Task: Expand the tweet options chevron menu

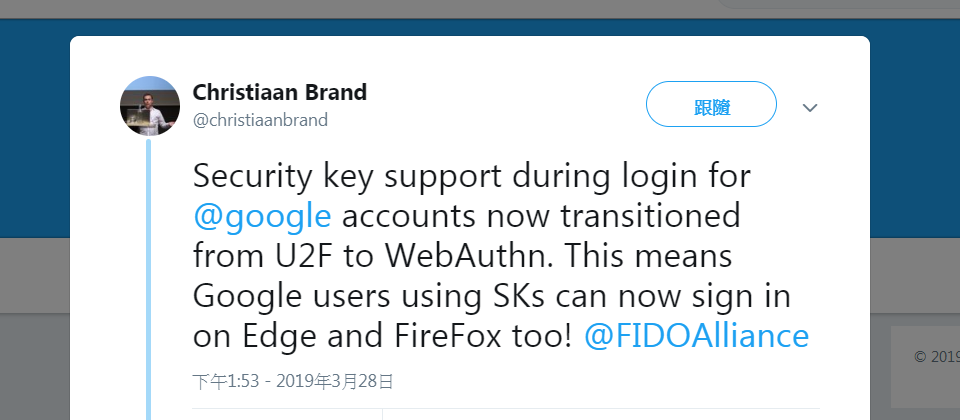Action: (x=810, y=108)
